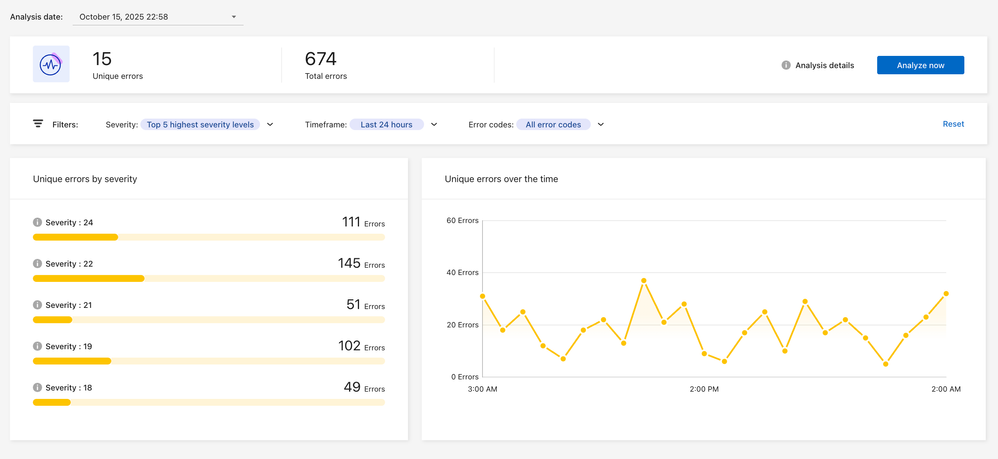Click info icon next to Severity 18
The width and height of the screenshot is (998, 459).
coord(38,387)
